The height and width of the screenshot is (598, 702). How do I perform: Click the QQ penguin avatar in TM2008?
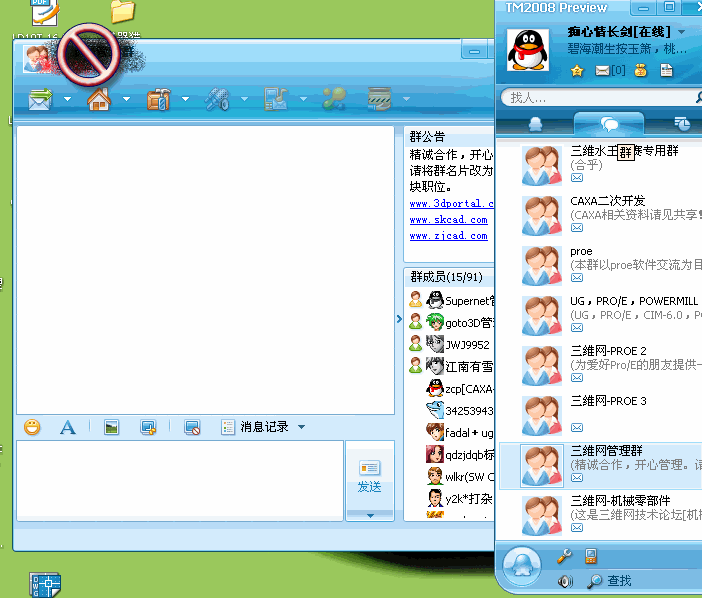[x=528, y=50]
